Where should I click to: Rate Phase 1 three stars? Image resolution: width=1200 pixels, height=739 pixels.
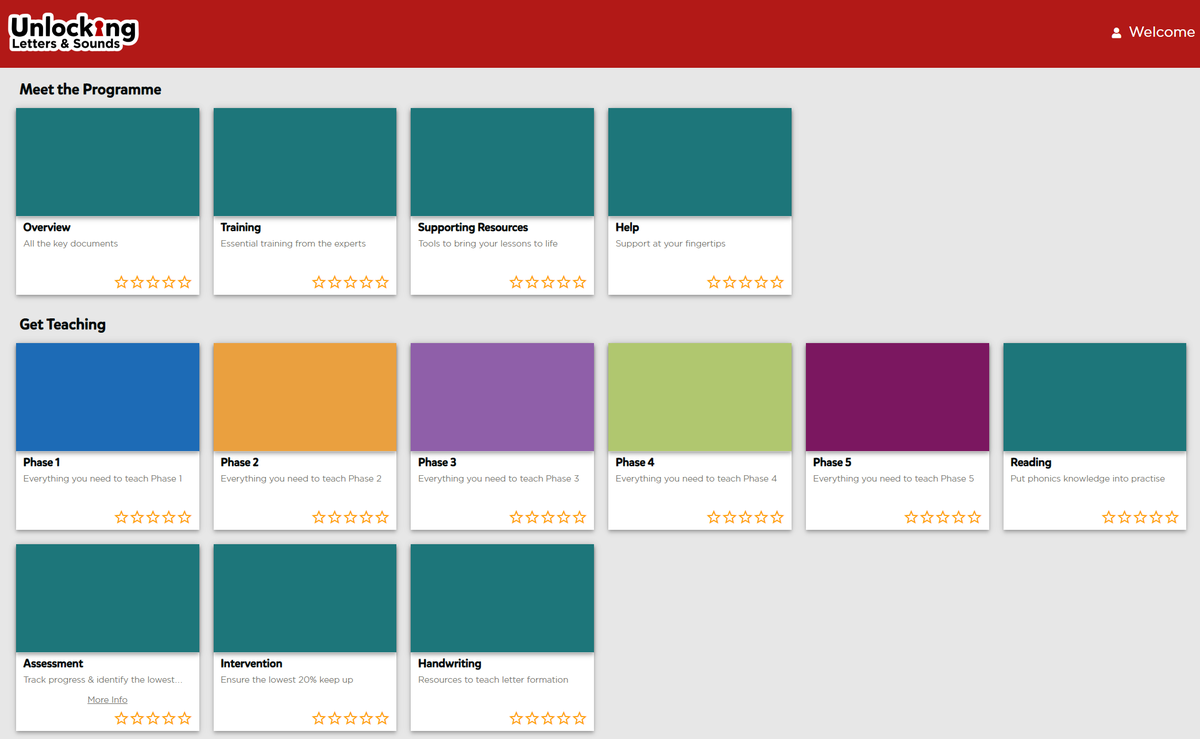pyautogui.click(x=153, y=518)
